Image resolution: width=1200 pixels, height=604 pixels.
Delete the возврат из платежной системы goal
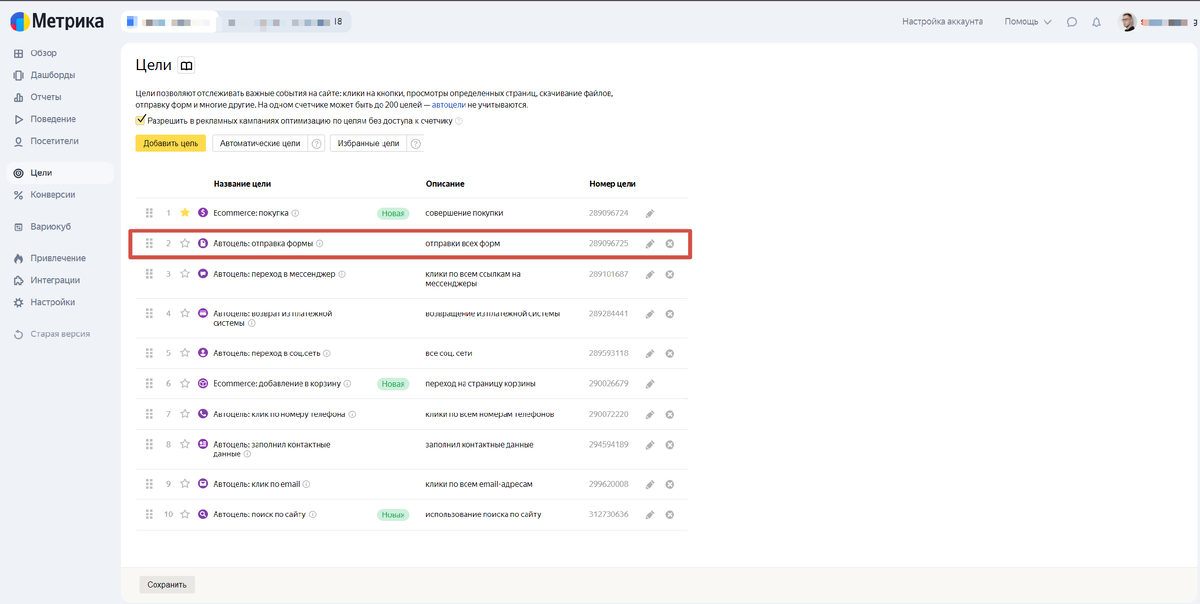670,314
